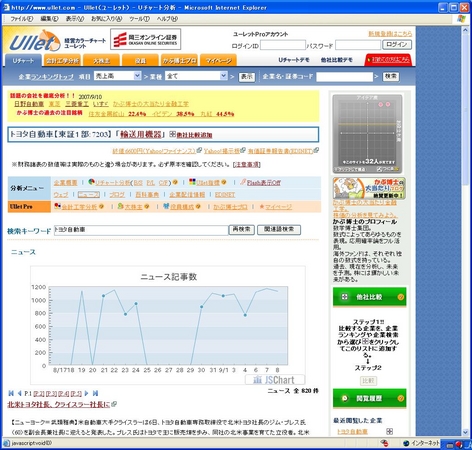Click the 検索キーワード field containing トヨタ自動車
Image resolution: width=472 pixels, height=450 pixels.
coord(141,230)
